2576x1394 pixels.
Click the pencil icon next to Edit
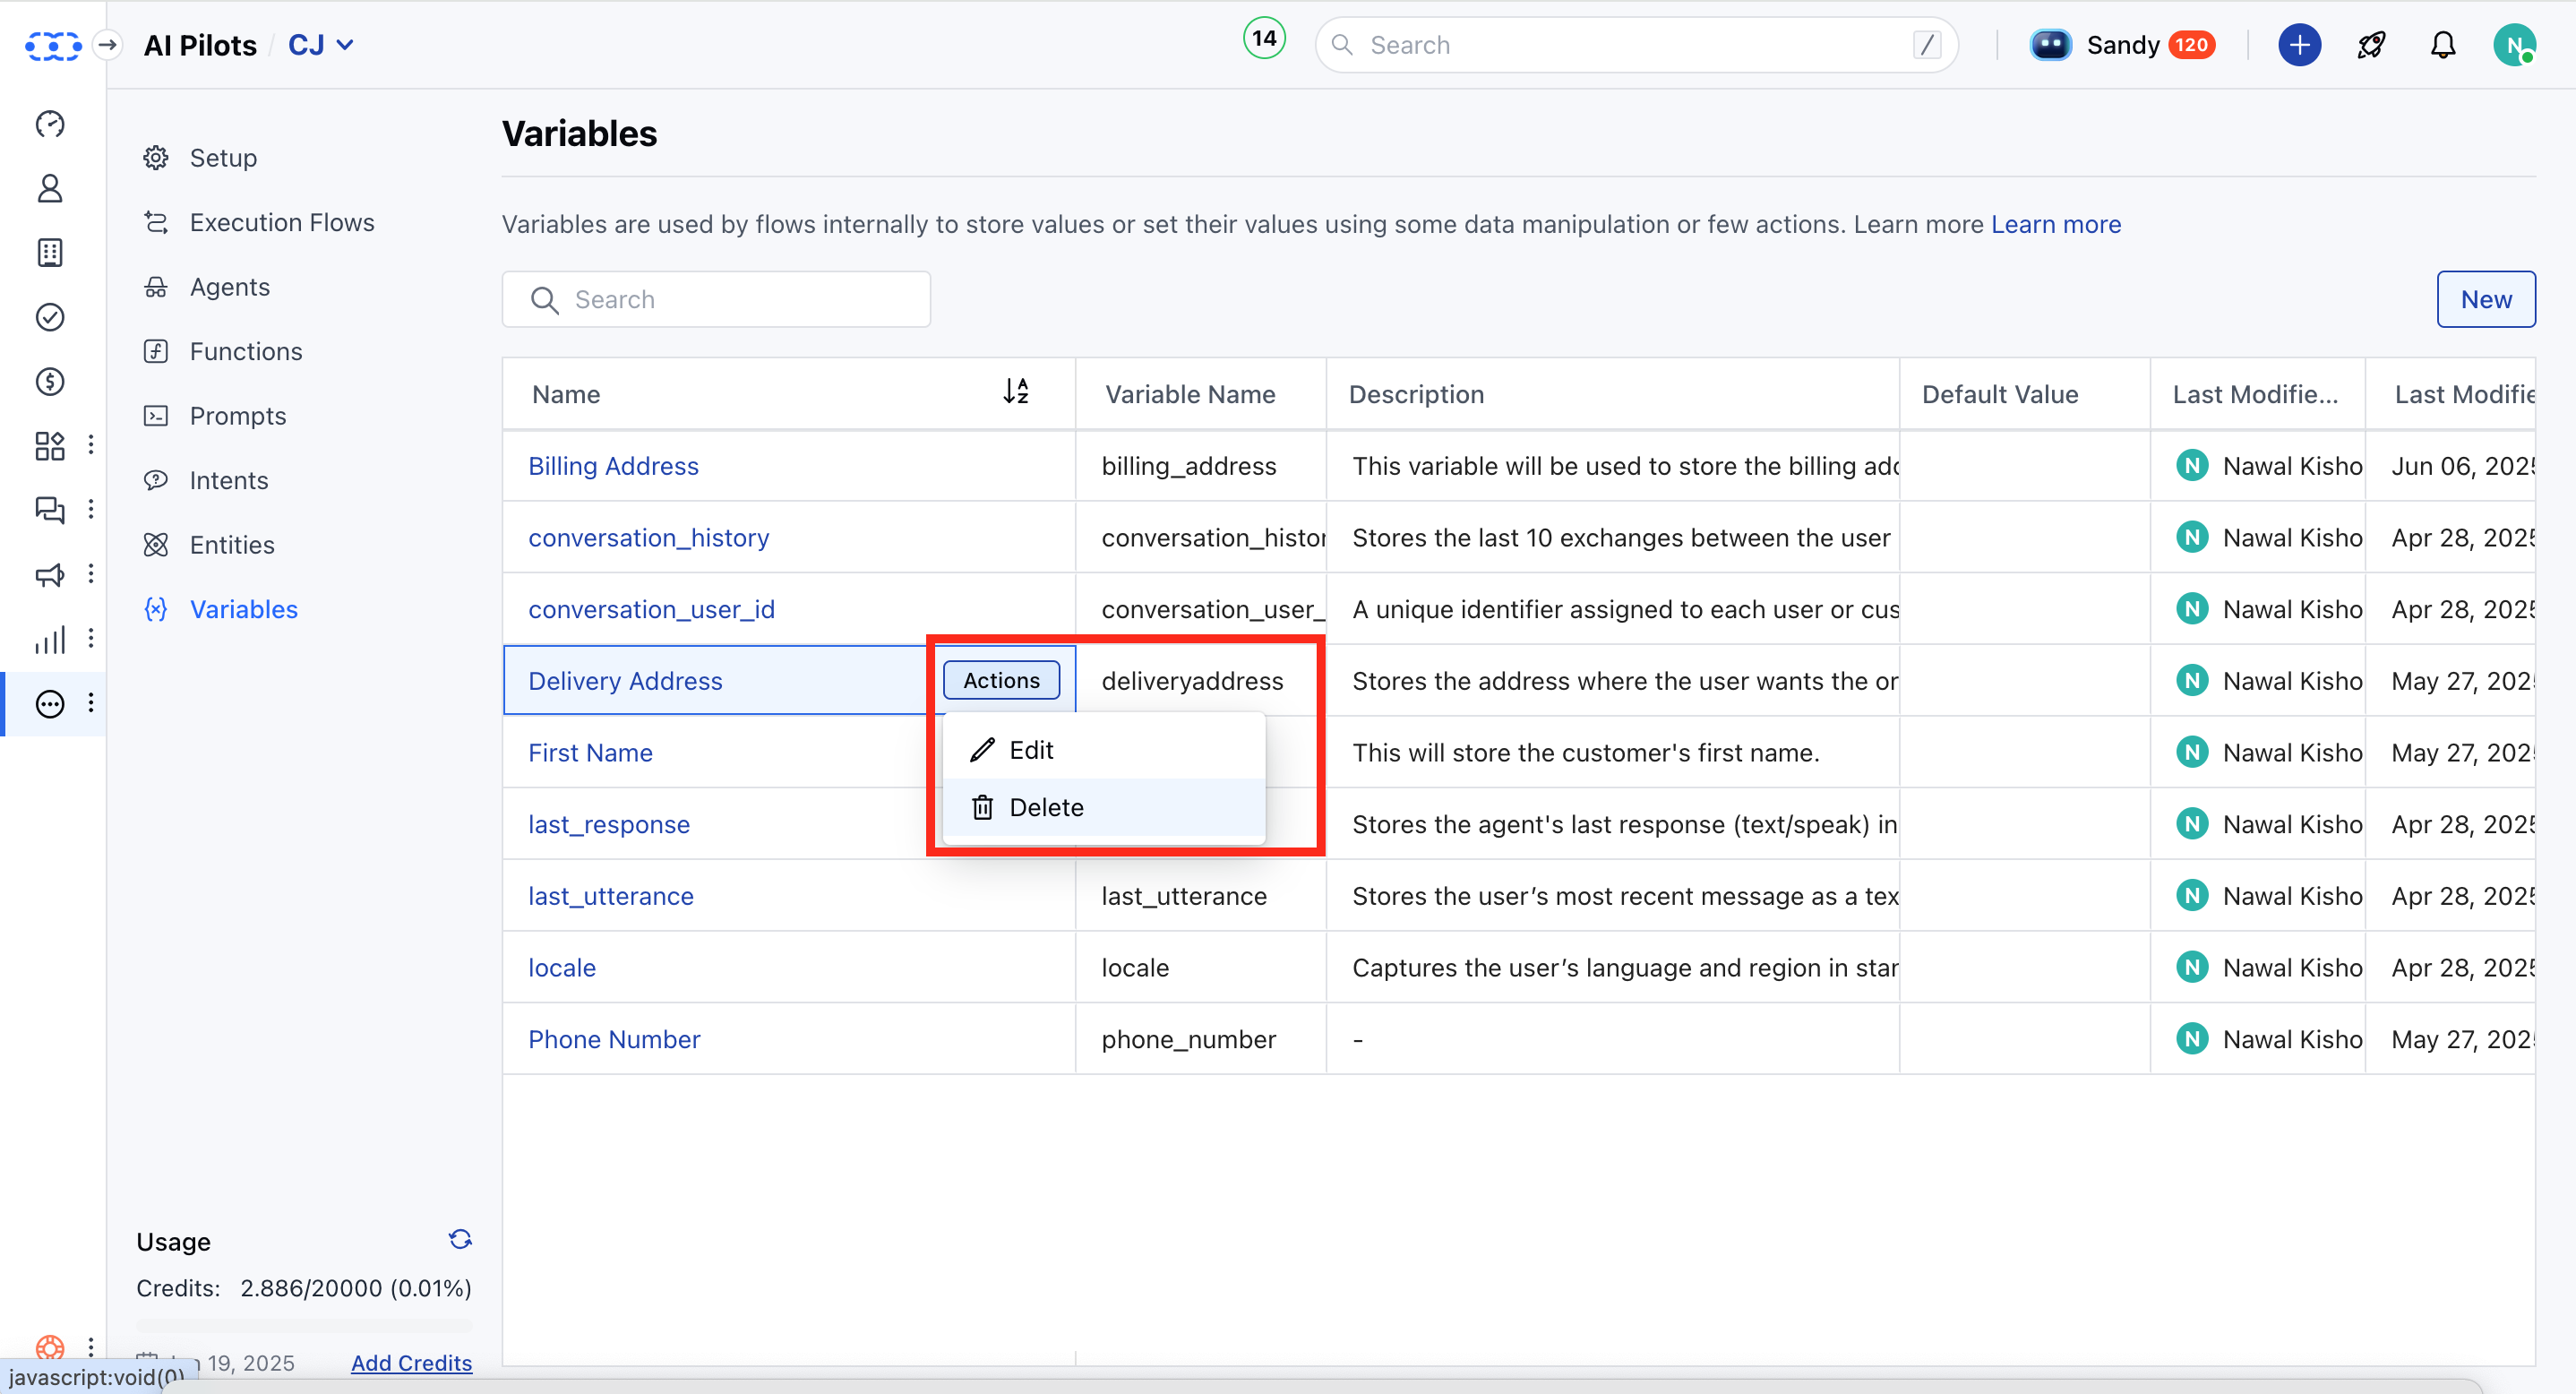click(982, 750)
